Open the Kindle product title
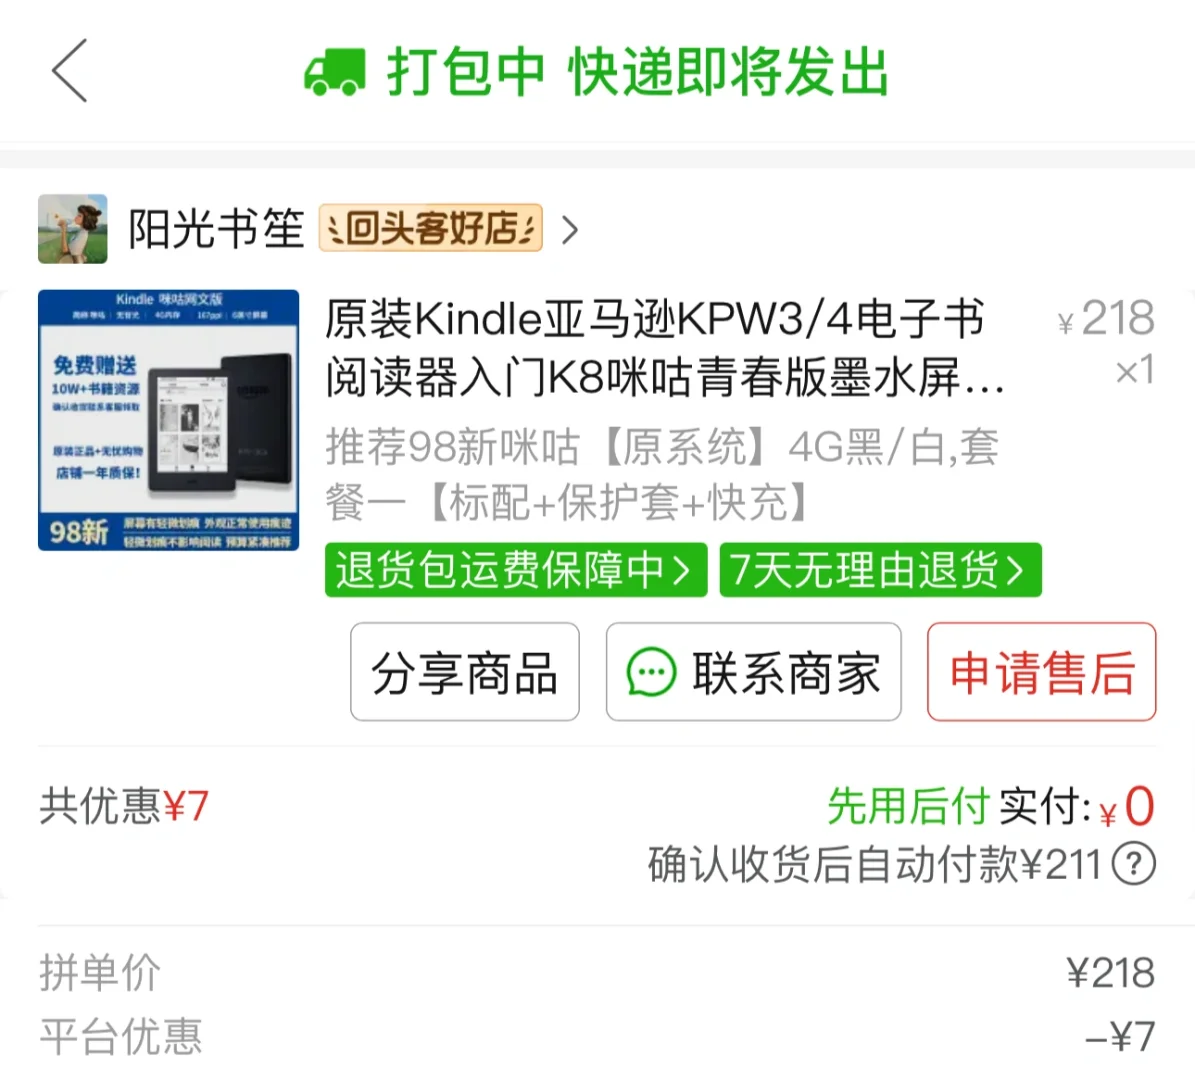The height and width of the screenshot is (1080, 1195). coord(665,348)
